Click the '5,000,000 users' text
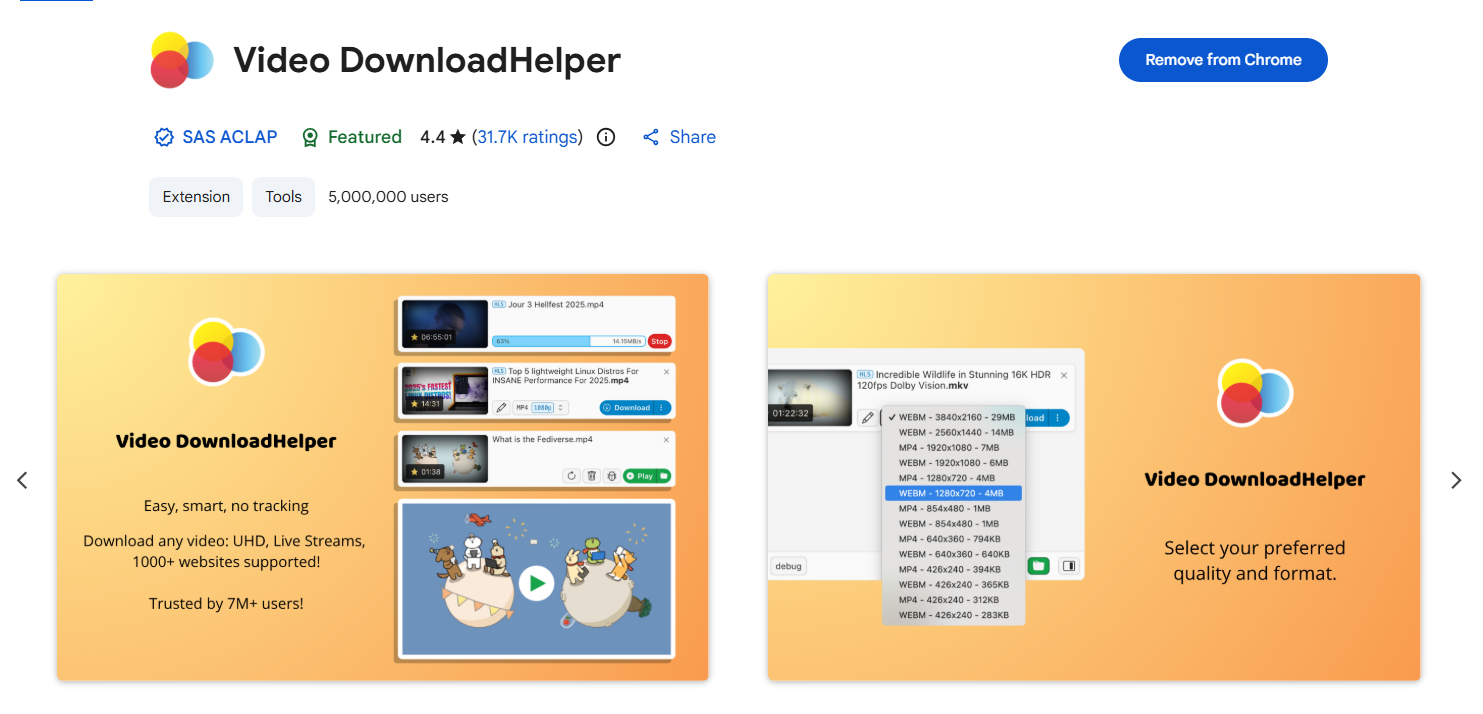Image resolution: width=1483 pixels, height=714 pixels. [x=388, y=197]
